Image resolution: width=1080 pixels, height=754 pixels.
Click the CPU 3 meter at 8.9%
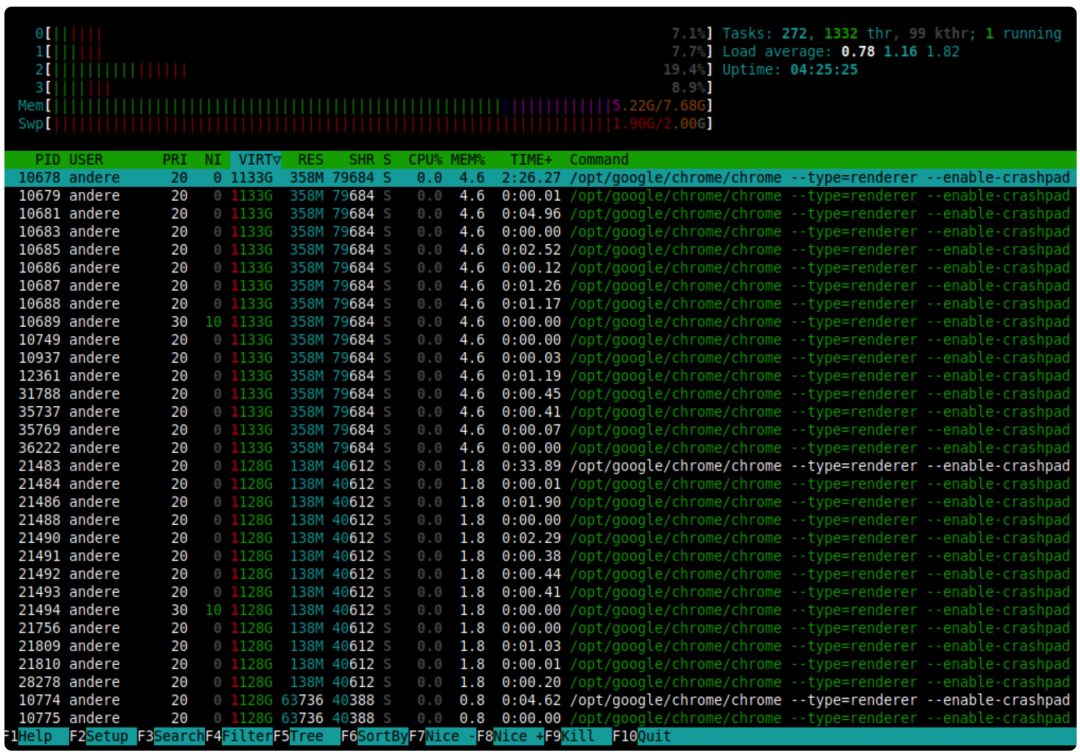[x=373, y=87]
